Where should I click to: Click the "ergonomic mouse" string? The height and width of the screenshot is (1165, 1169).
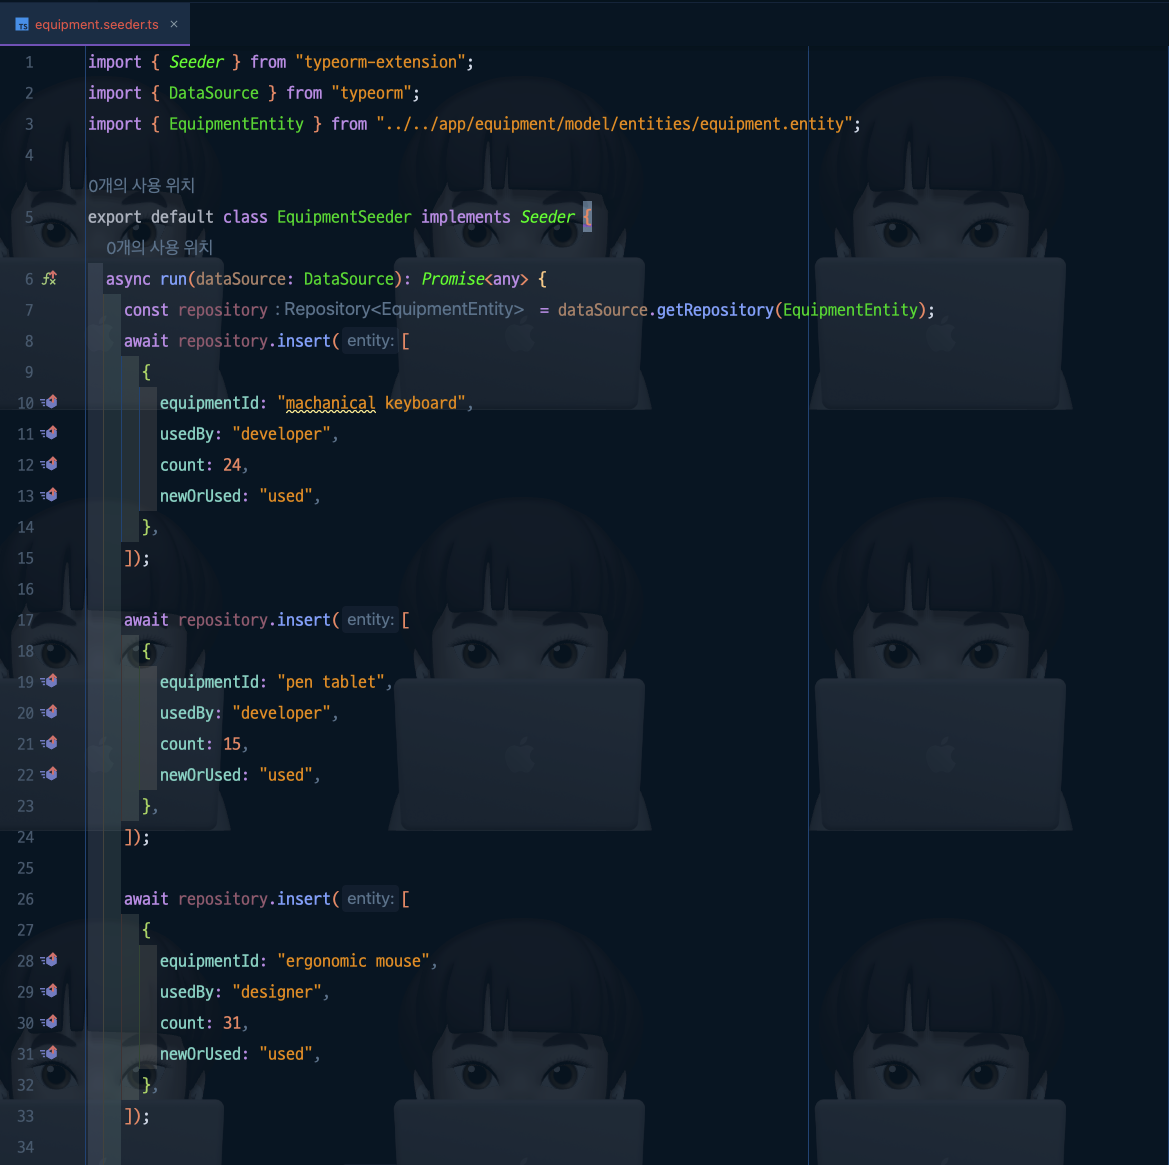tap(353, 961)
